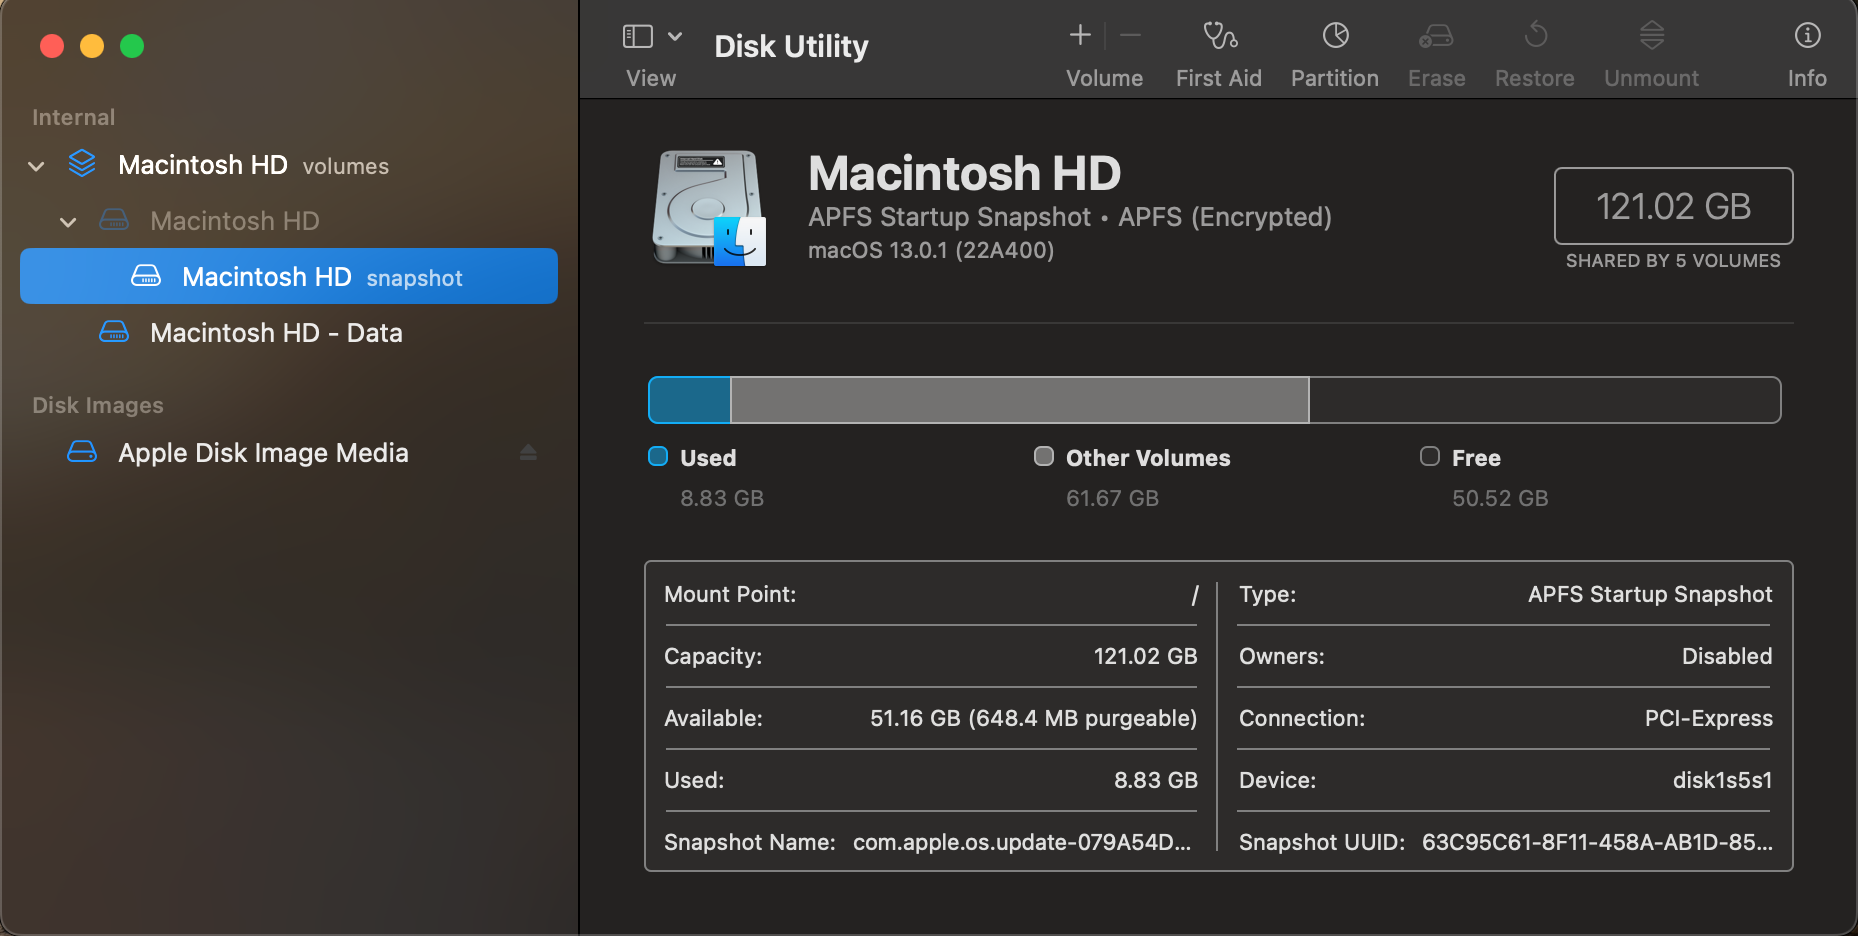The width and height of the screenshot is (1858, 936).
Task: Click the First Aid toolbar label
Action: coord(1219,78)
